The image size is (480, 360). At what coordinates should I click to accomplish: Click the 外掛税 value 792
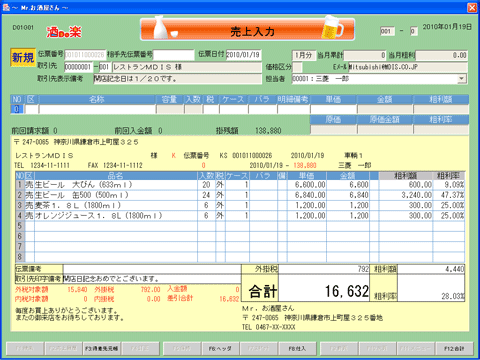(324, 269)
